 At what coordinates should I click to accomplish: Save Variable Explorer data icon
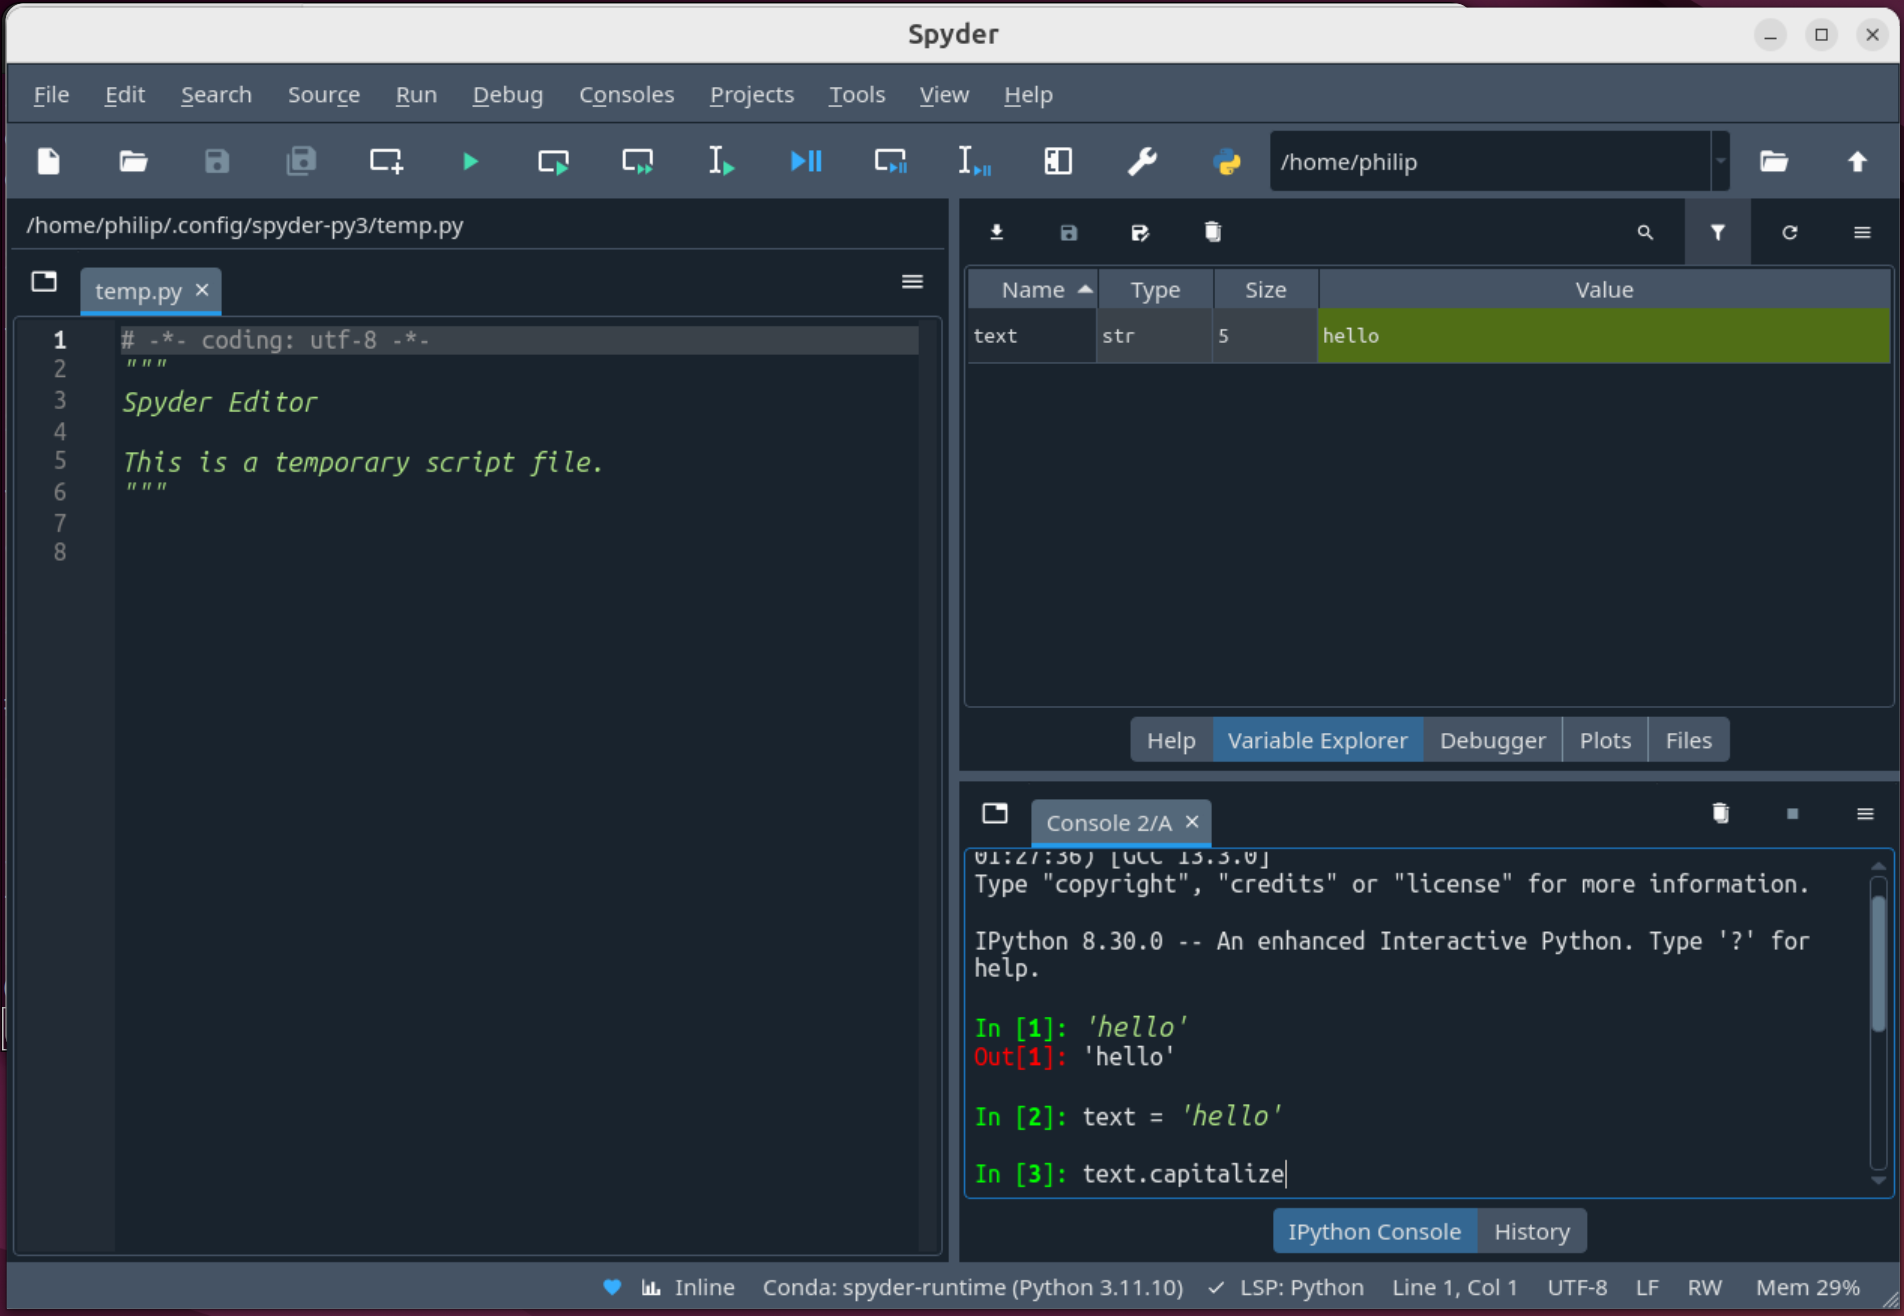[1069, 232]
